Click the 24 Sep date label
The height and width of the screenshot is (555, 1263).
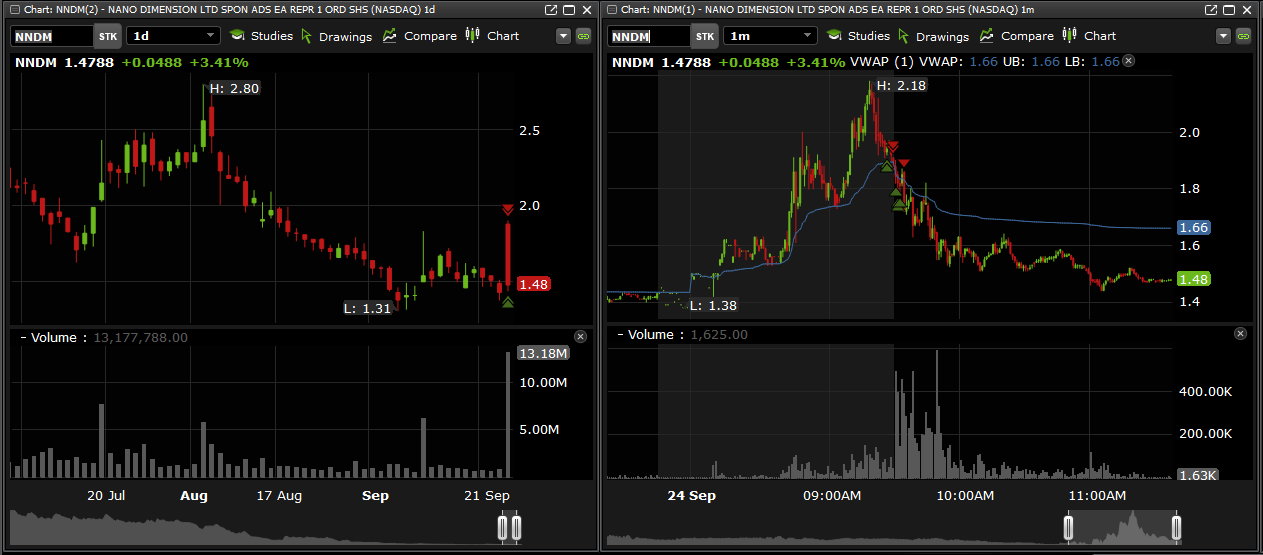click(x=691, y=496)
